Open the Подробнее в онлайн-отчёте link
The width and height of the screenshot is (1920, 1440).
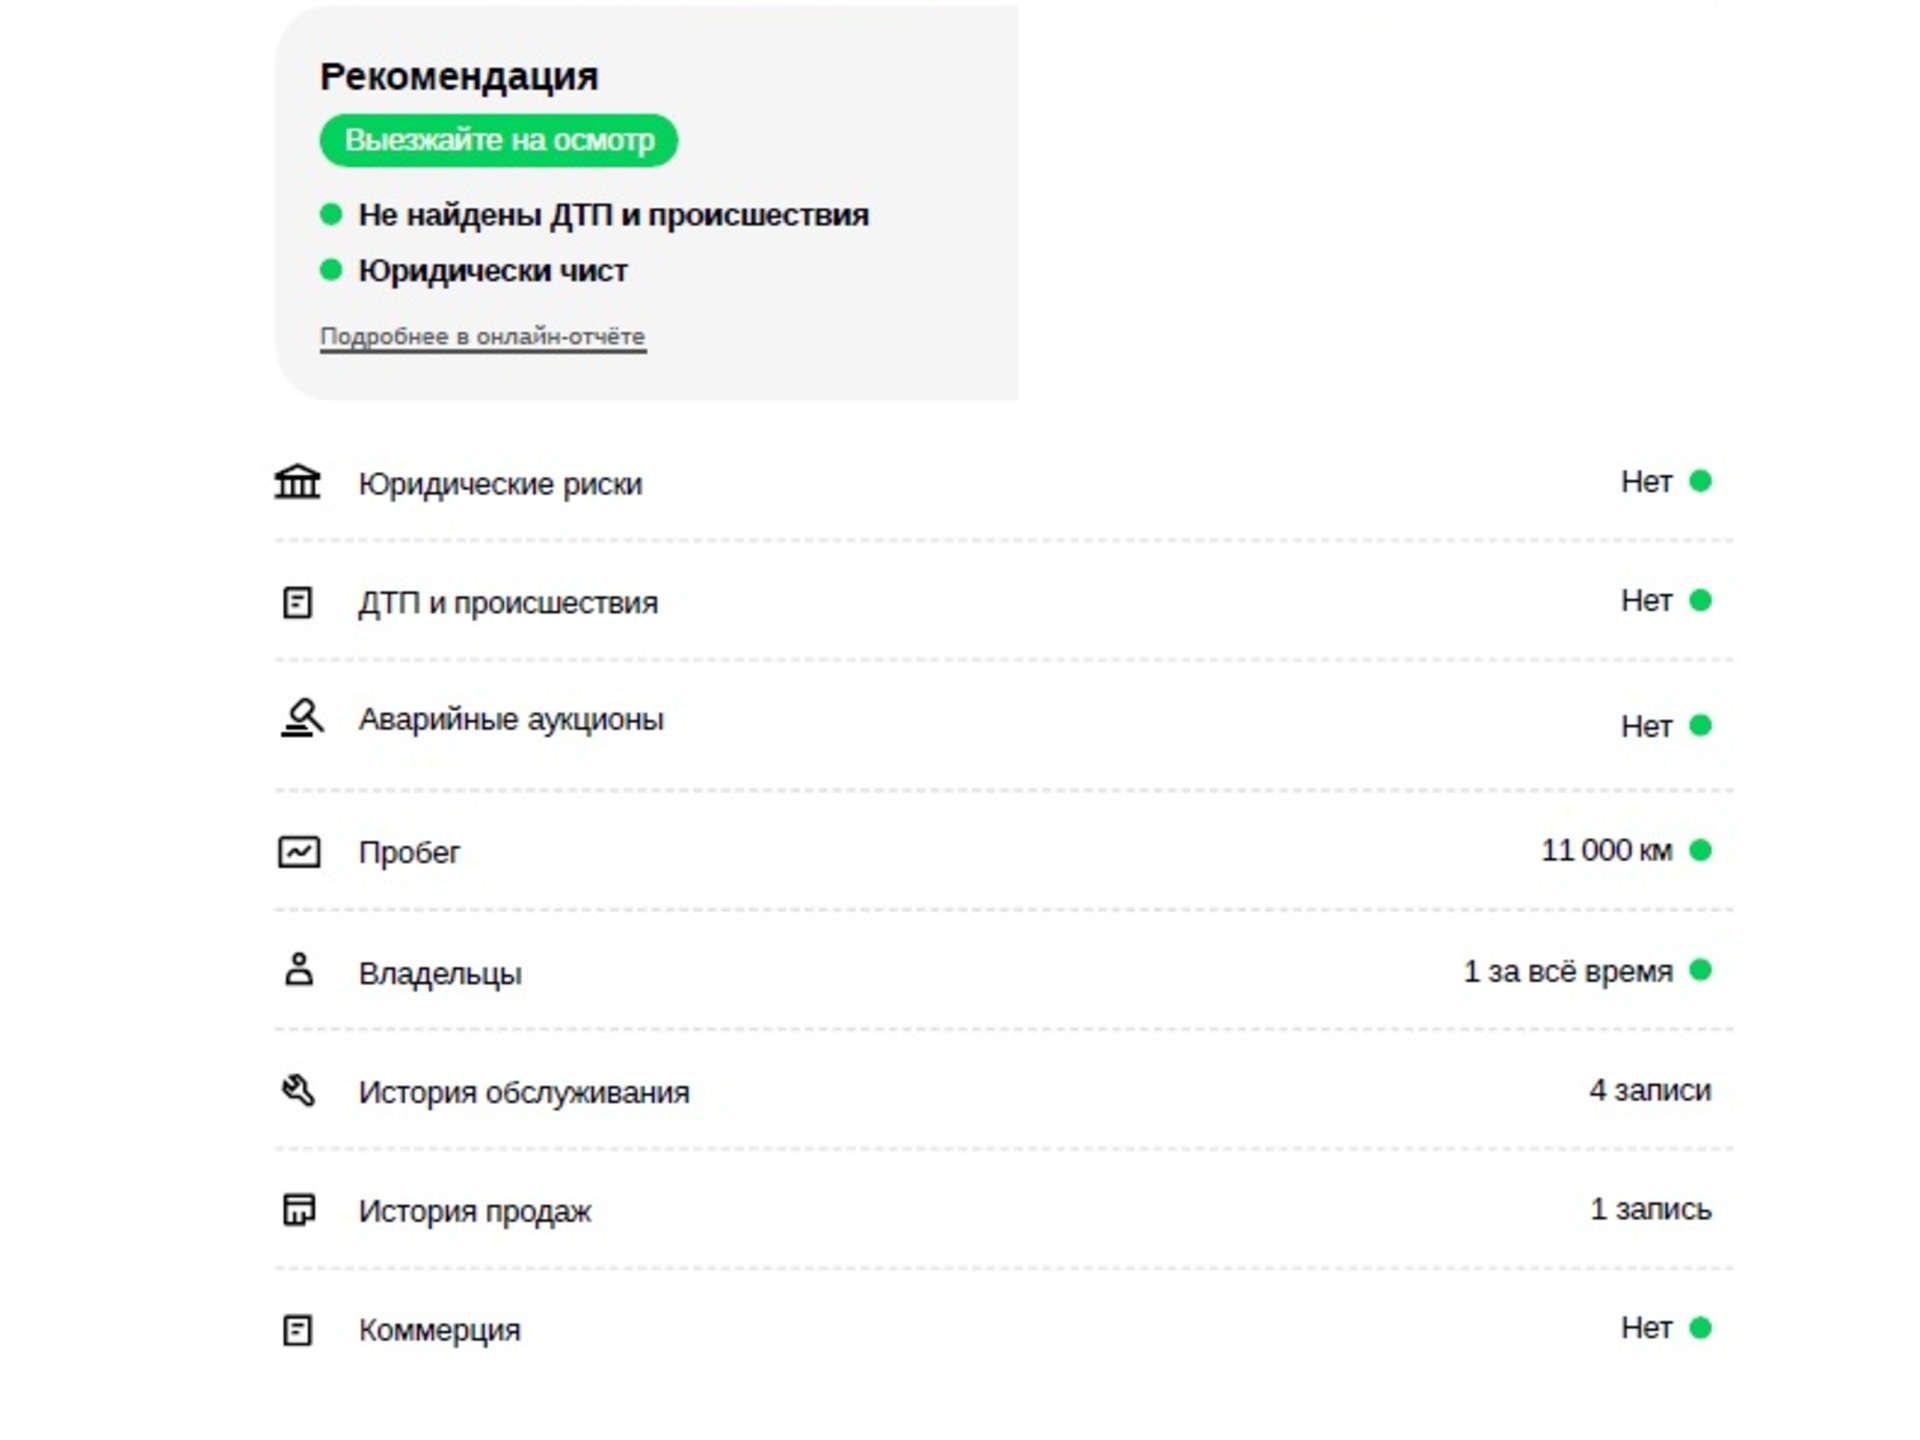483,337
